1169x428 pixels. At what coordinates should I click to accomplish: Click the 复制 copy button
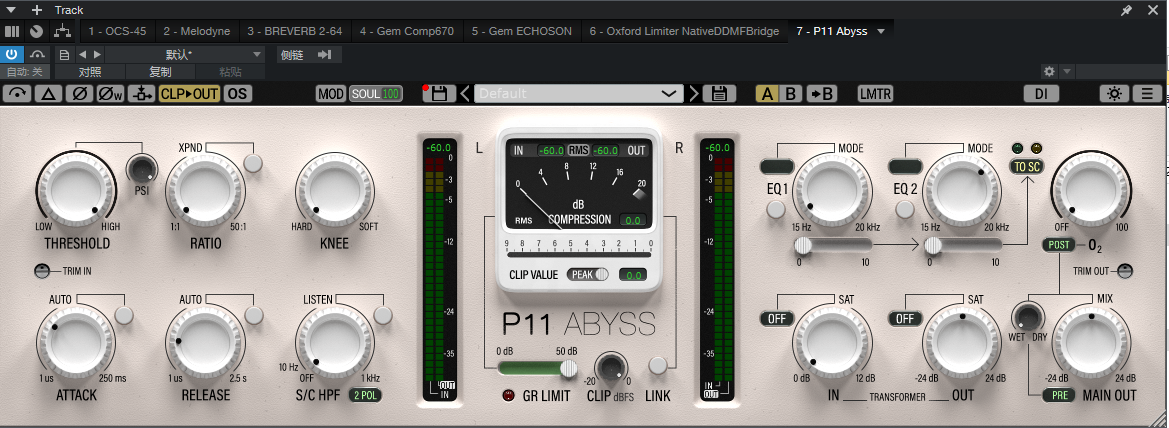160,72
